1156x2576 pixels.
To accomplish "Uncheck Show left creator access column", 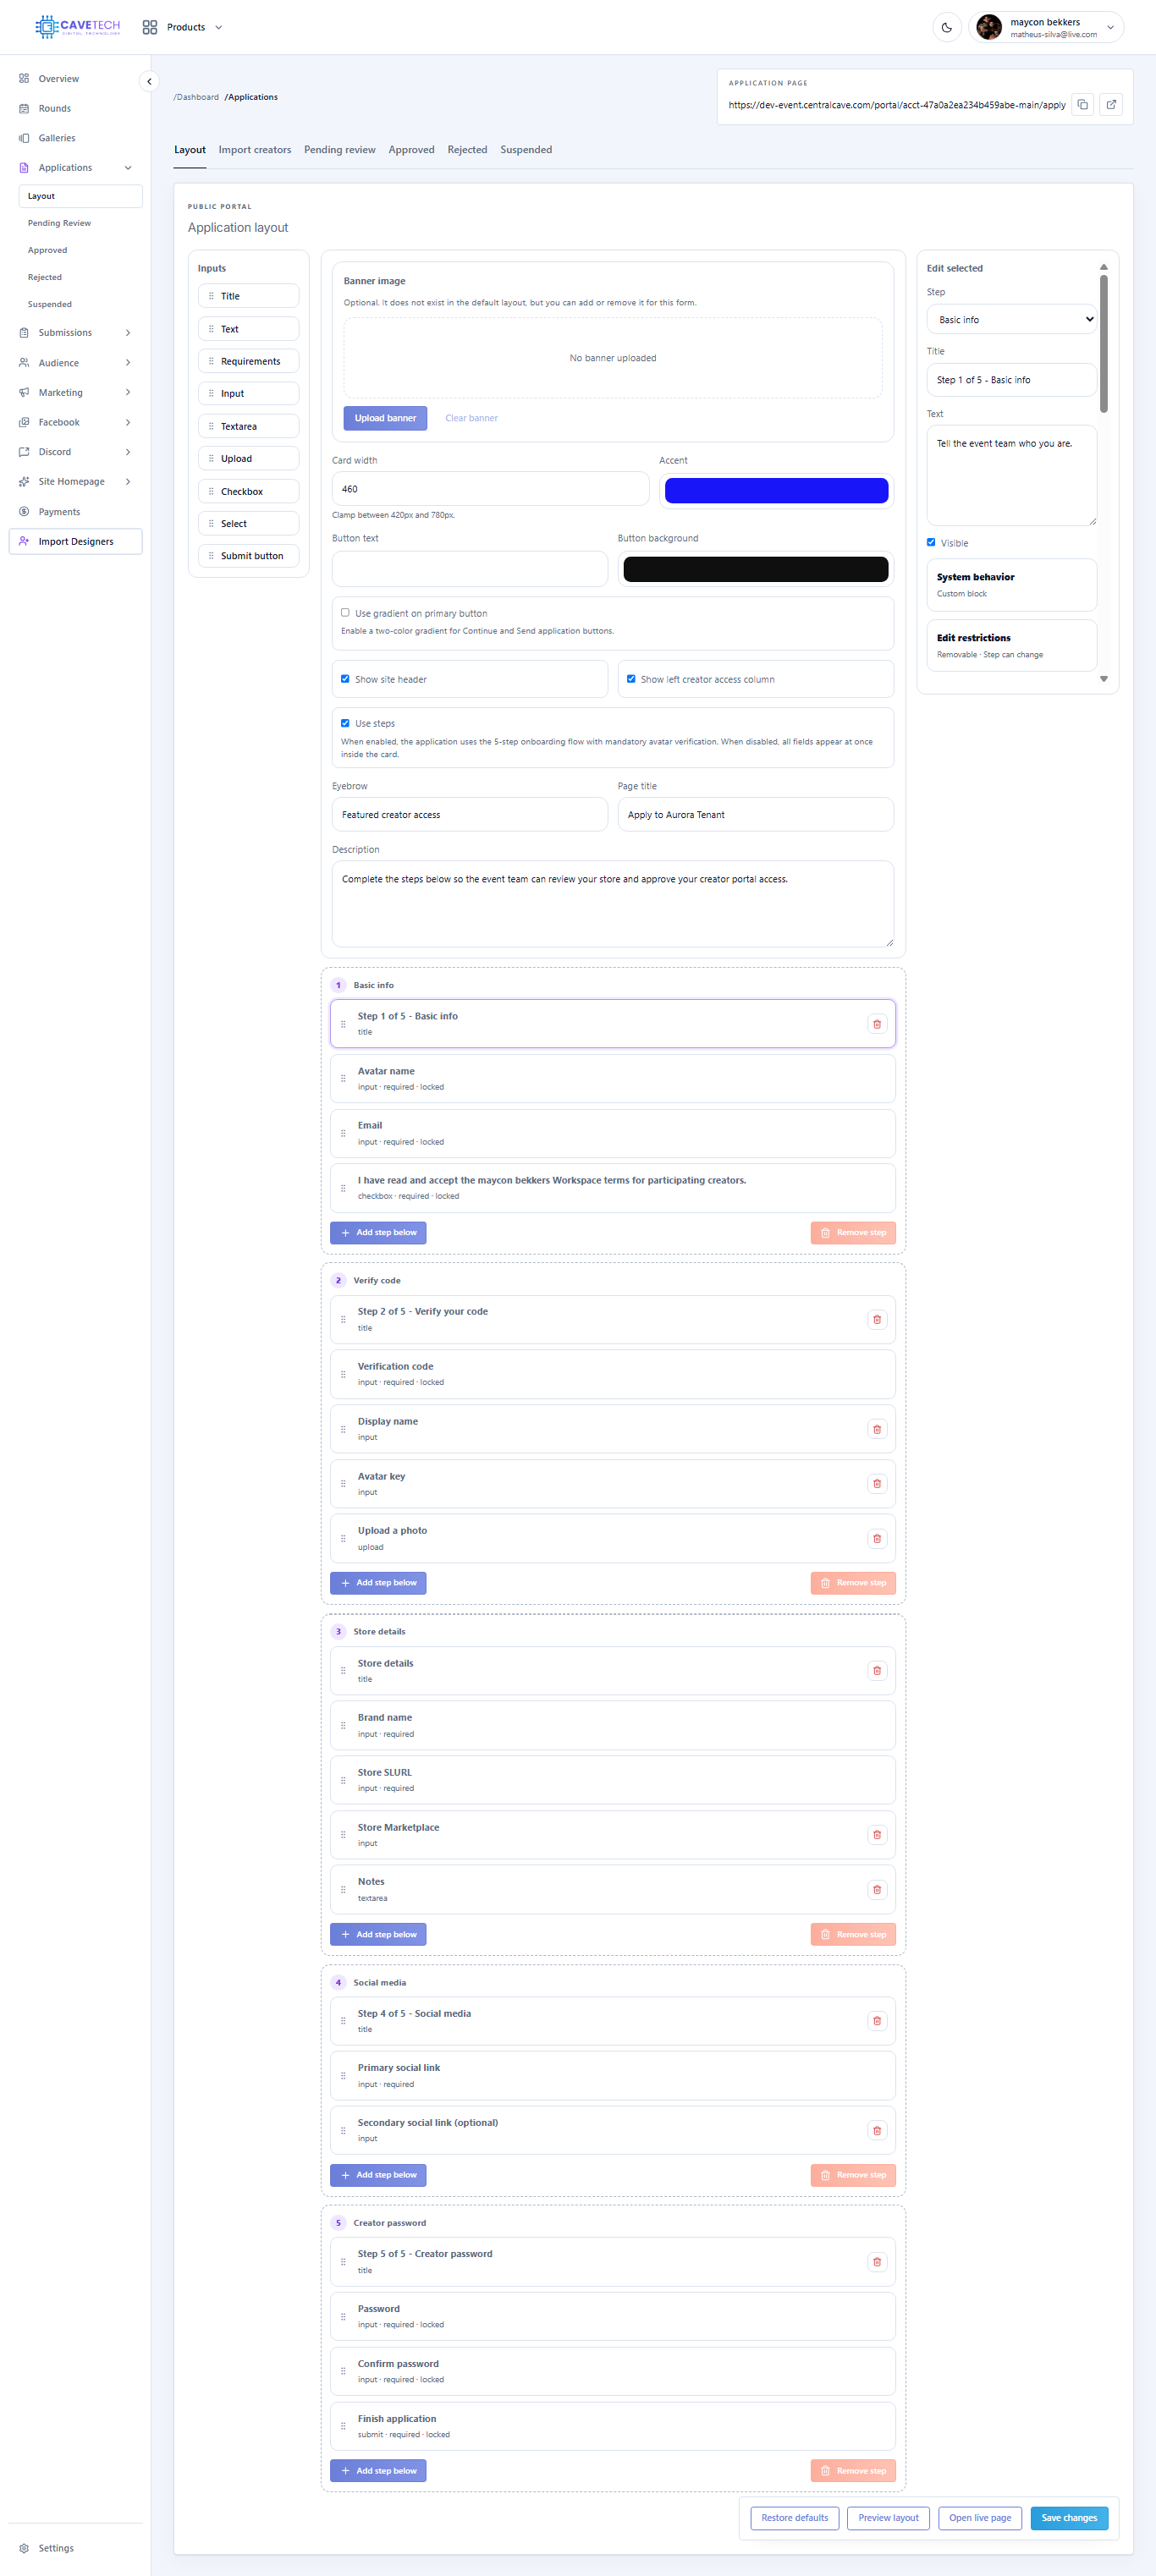I will [631, 679].
